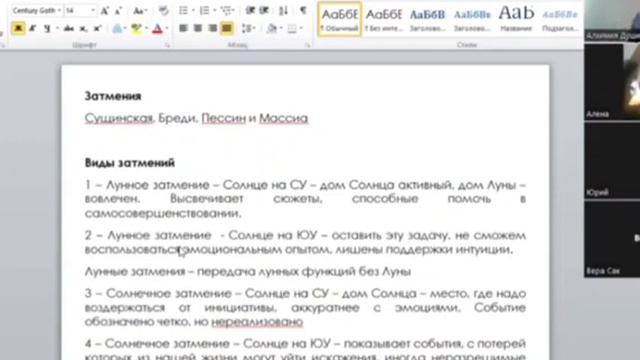Screen dimensions: 640x360
Task: Apply the Обычный style
Action: [340, 19]
